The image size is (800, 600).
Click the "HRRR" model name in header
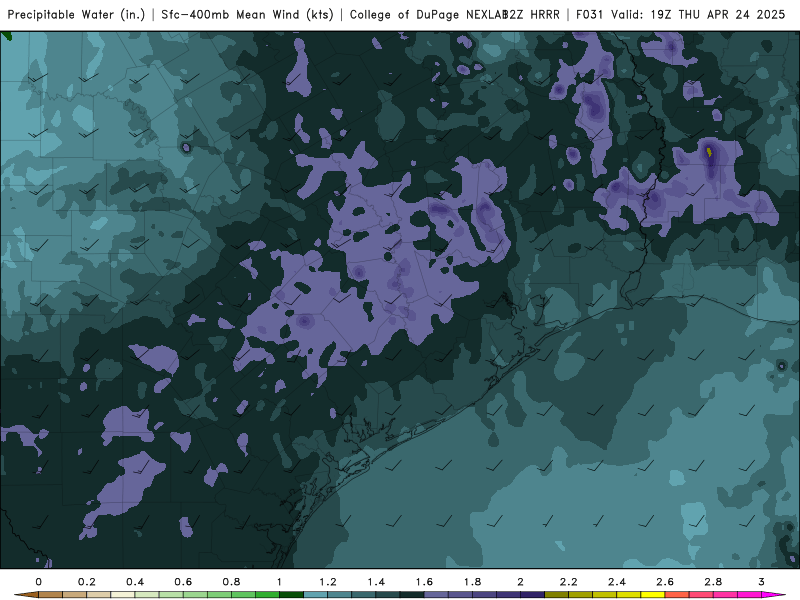544,15
